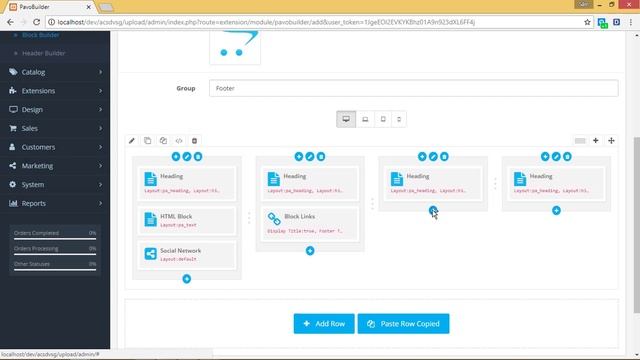Delete the row with trash icon
The image size is (640, 360).
(x=194, y=141)
